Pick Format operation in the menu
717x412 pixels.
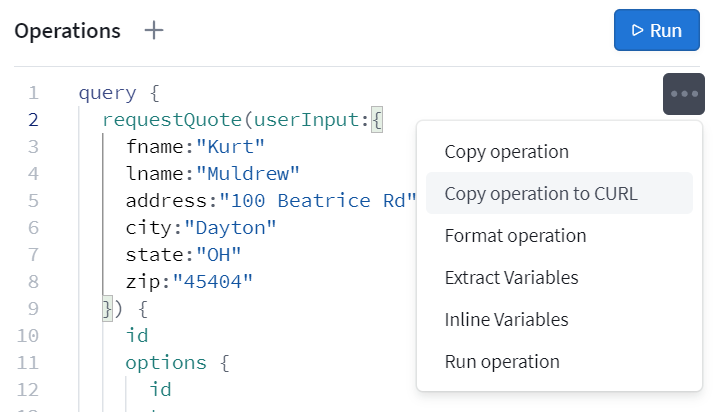(515, 236)
